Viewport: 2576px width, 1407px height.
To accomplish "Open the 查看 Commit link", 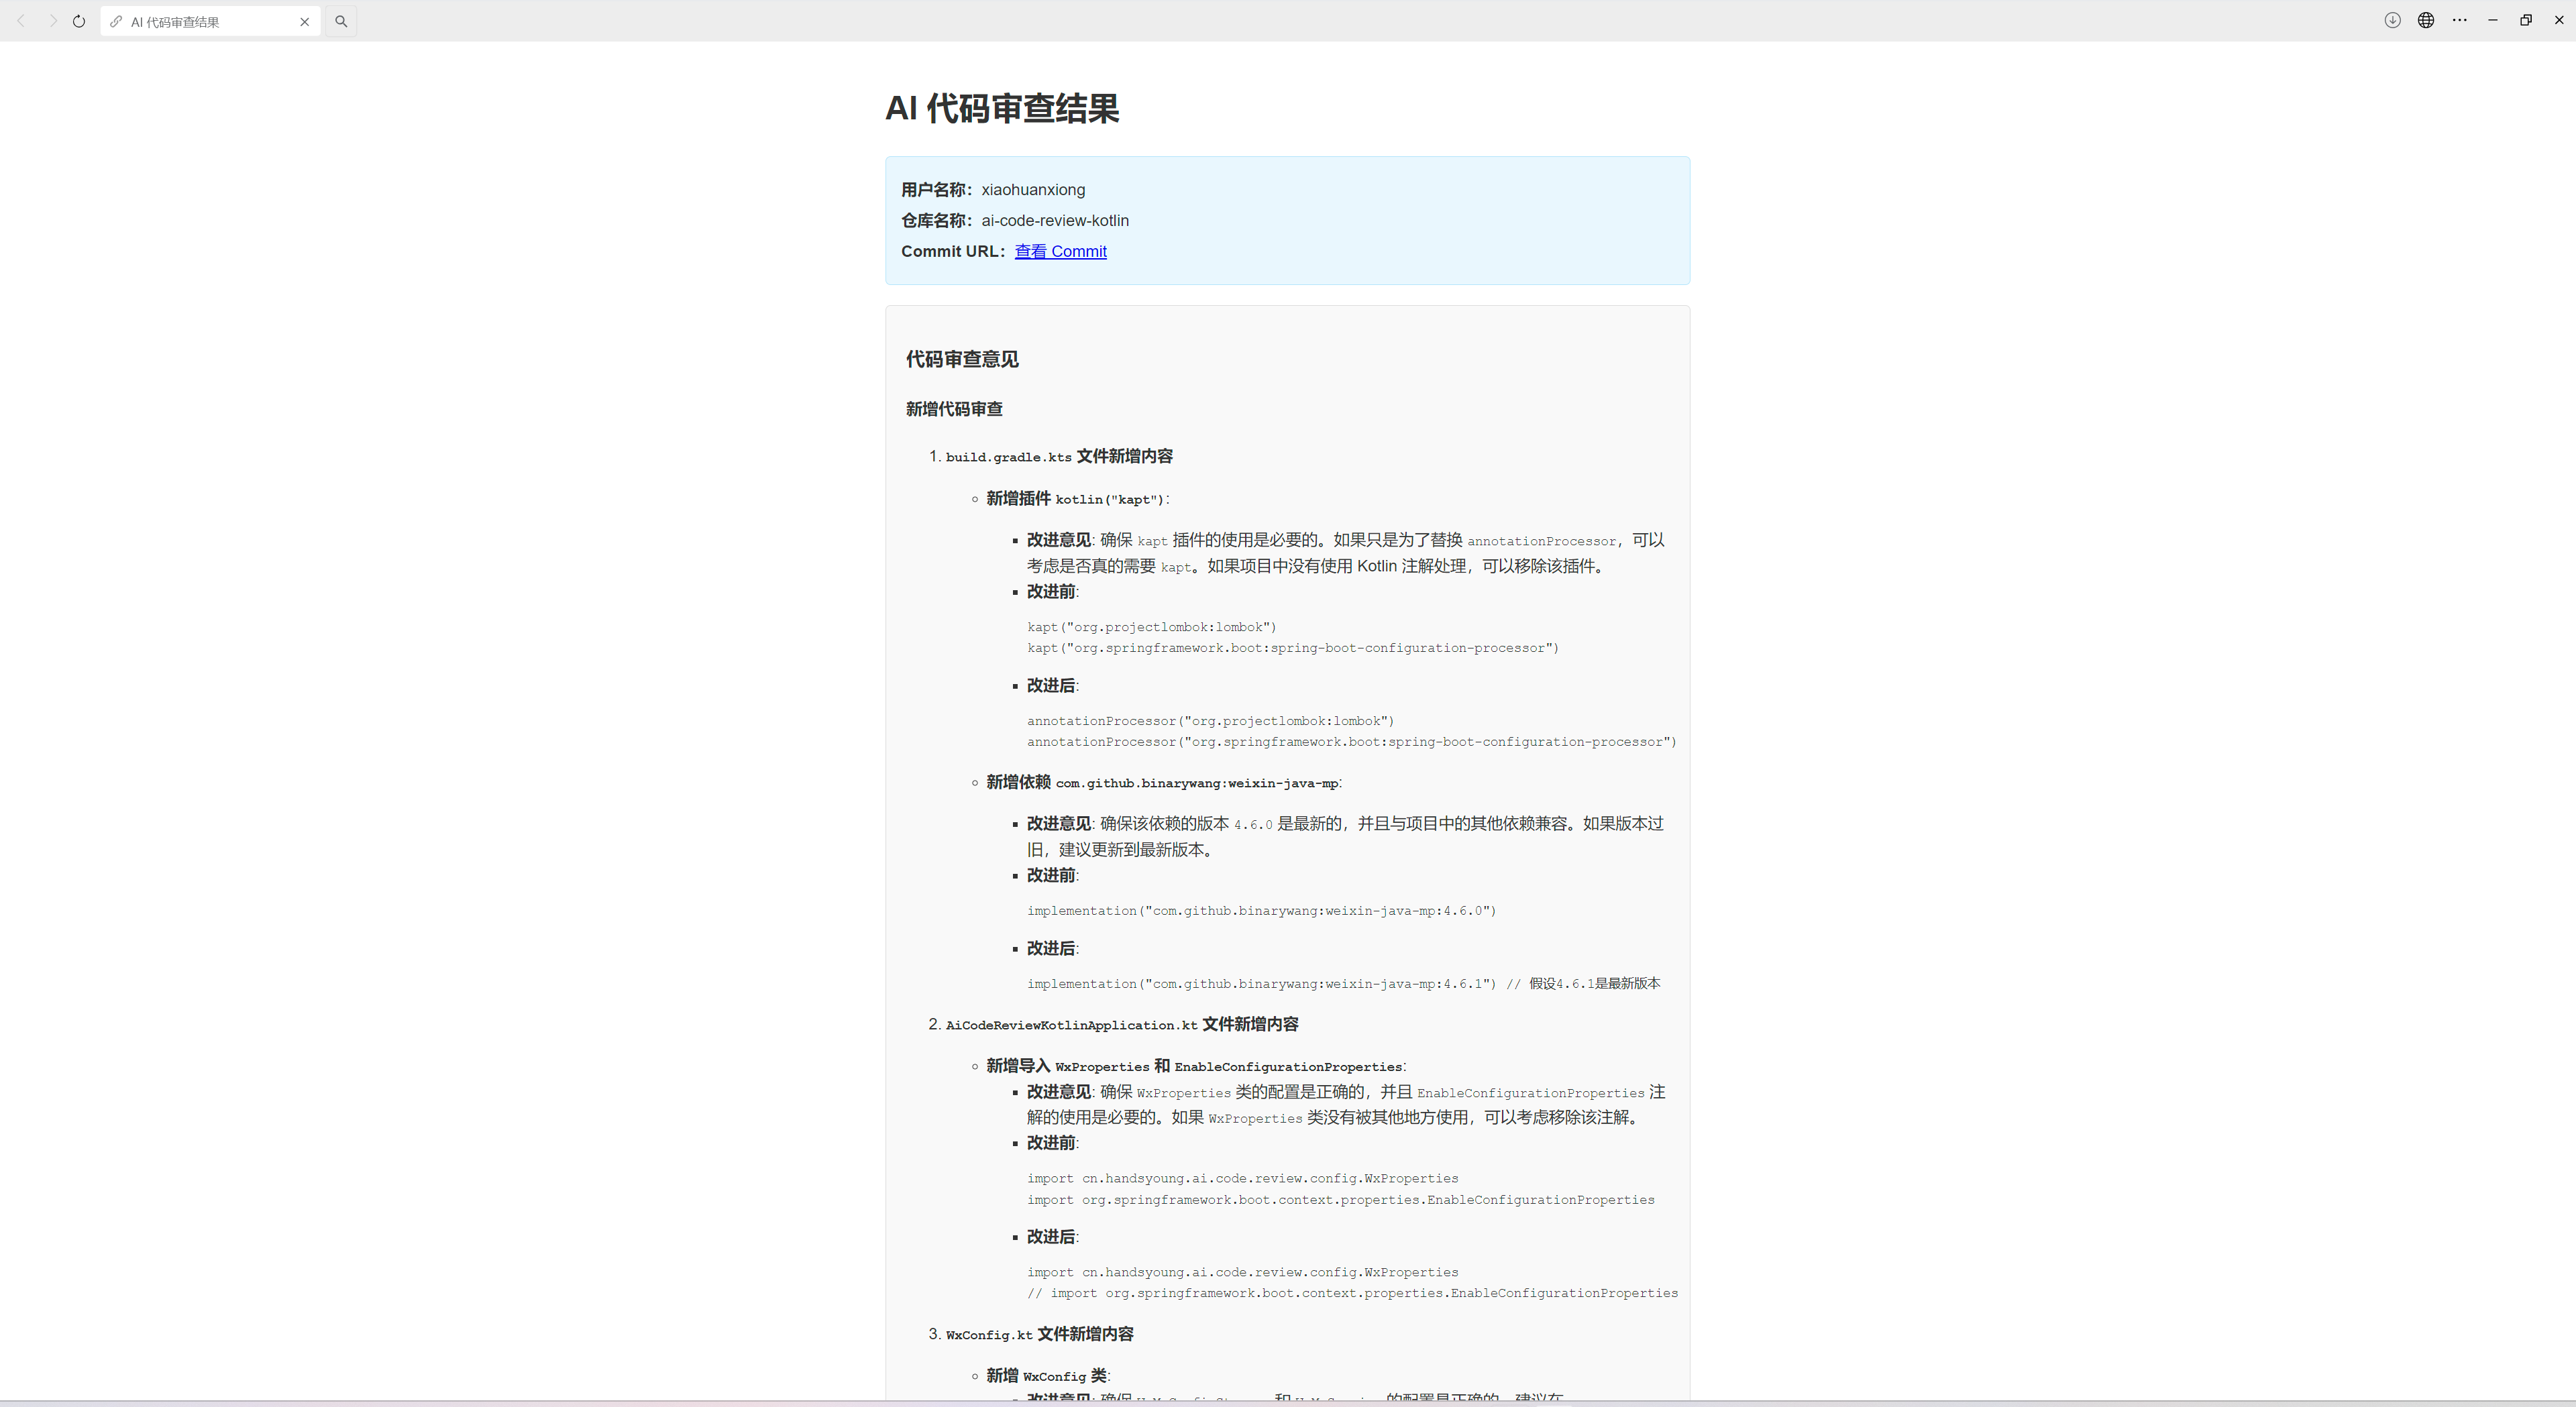I will (x=1061, y=251).
